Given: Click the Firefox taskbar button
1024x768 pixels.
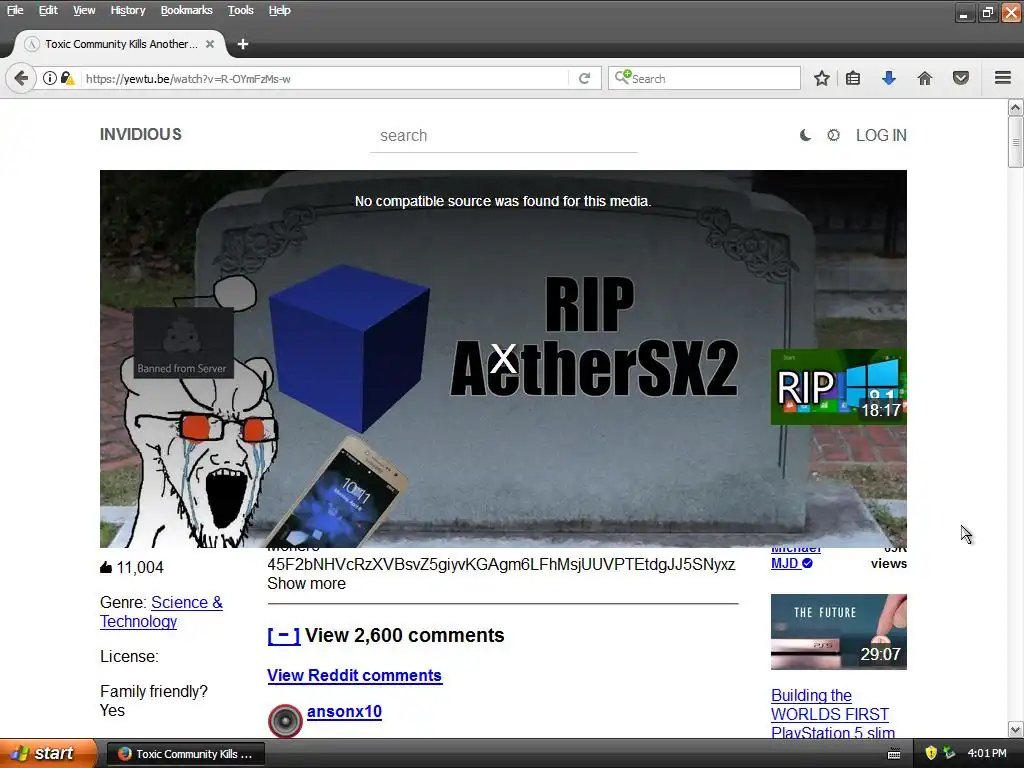Looking at the screenshot, I should (x=185, y=754).
